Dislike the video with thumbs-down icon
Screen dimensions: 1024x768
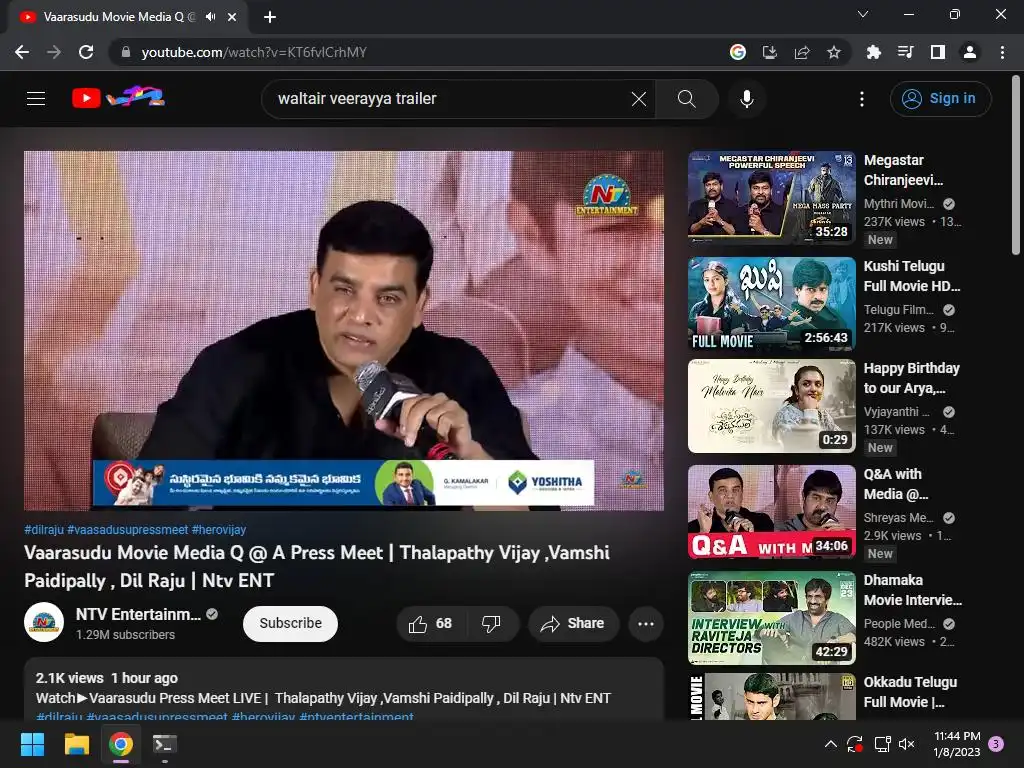point(491,624)
